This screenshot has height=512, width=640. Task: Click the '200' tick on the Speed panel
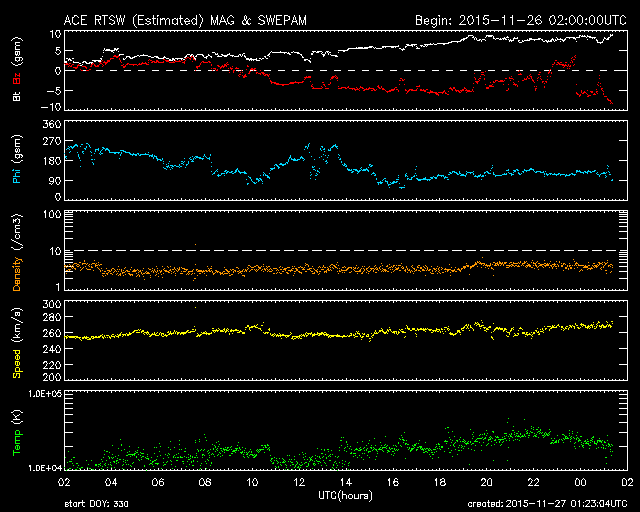pos(52,377)
